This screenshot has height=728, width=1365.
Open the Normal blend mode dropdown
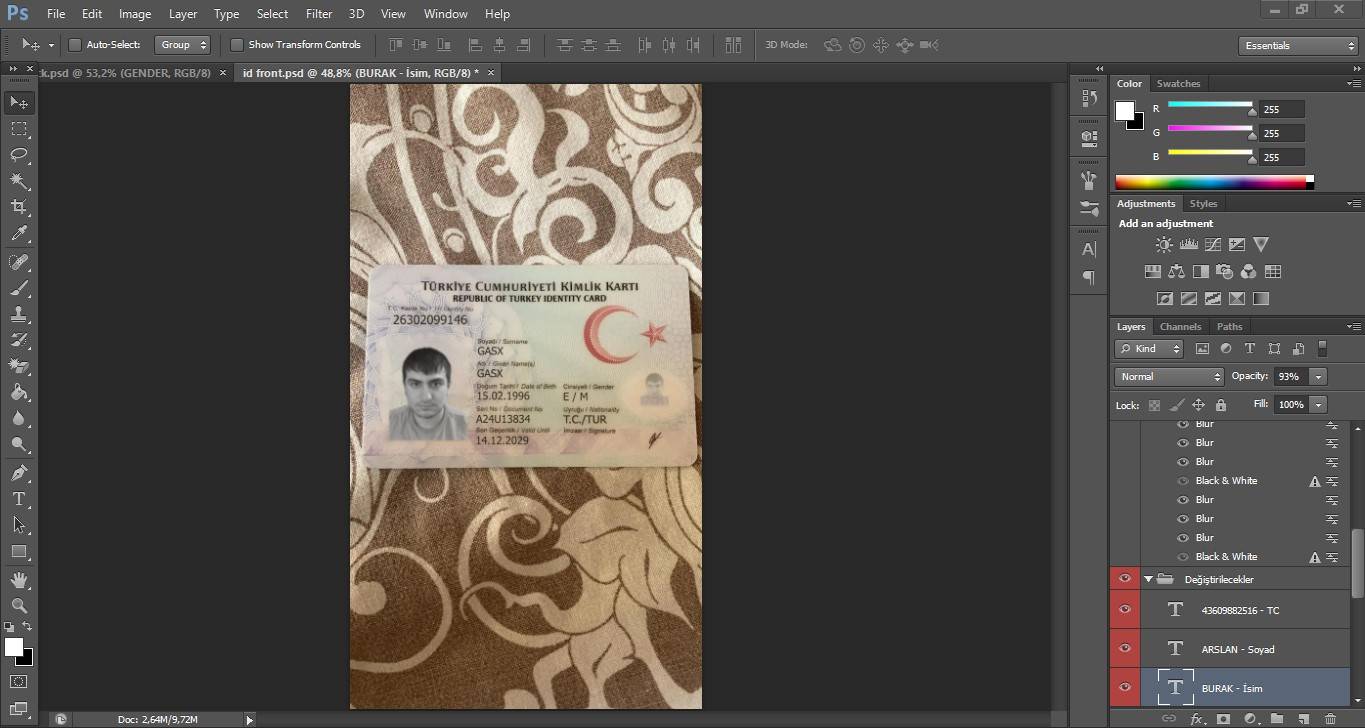[x=1169, y=377]
